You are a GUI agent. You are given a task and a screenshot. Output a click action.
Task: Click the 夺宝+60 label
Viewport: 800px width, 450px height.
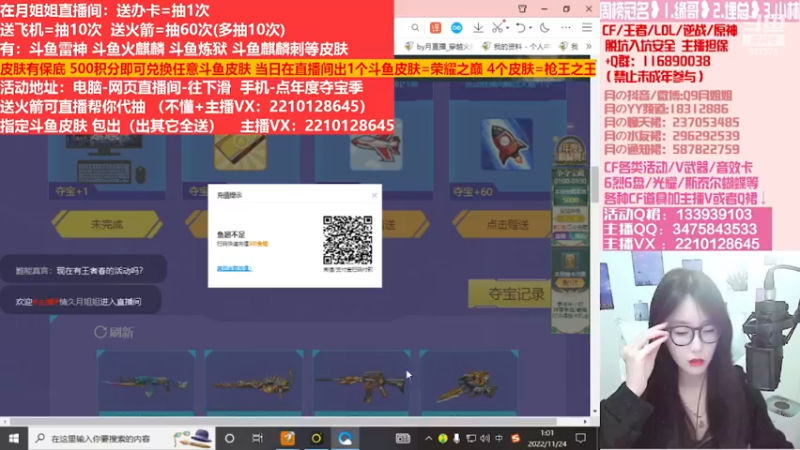pyautogui.click(x=473, y=192)
